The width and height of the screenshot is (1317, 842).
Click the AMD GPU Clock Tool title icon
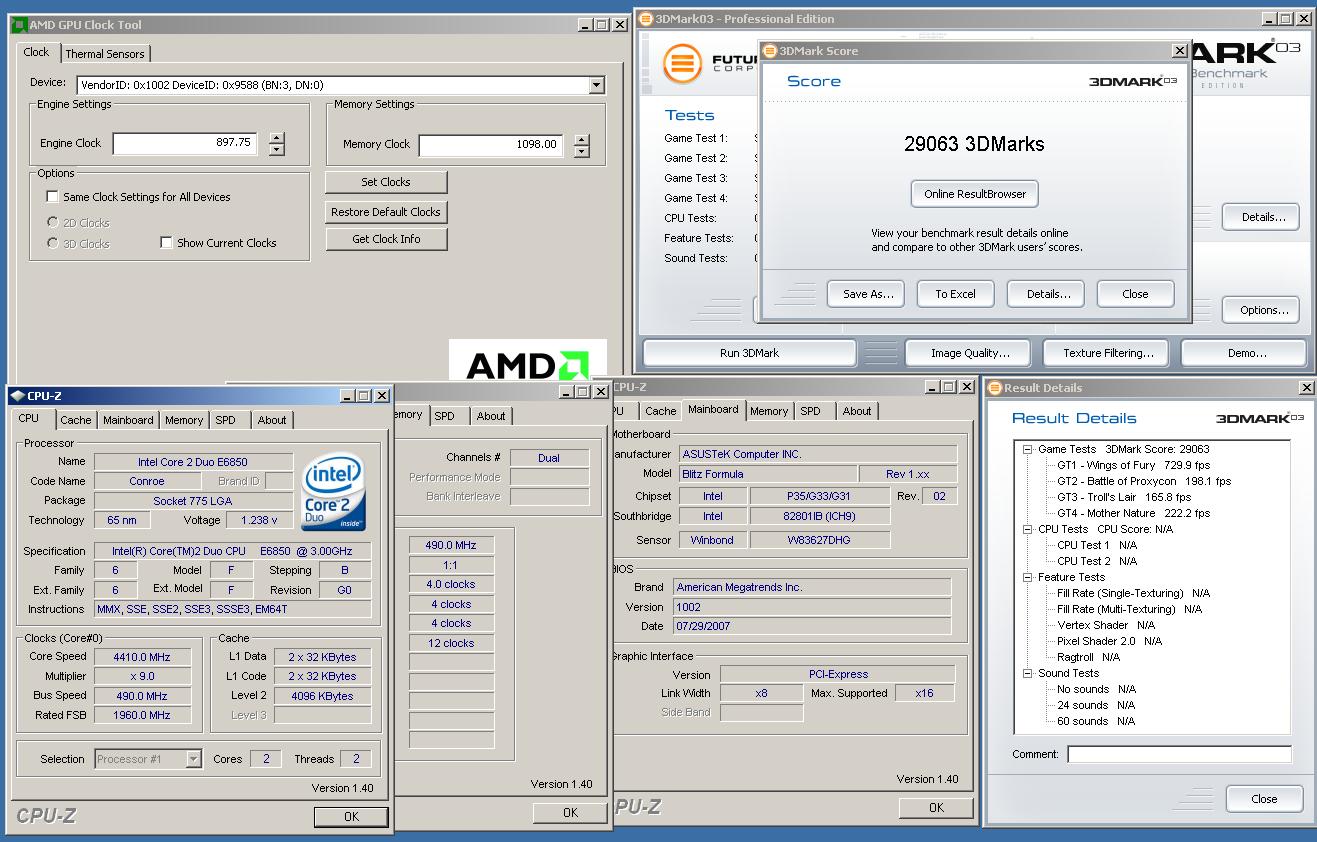point(21,25)
